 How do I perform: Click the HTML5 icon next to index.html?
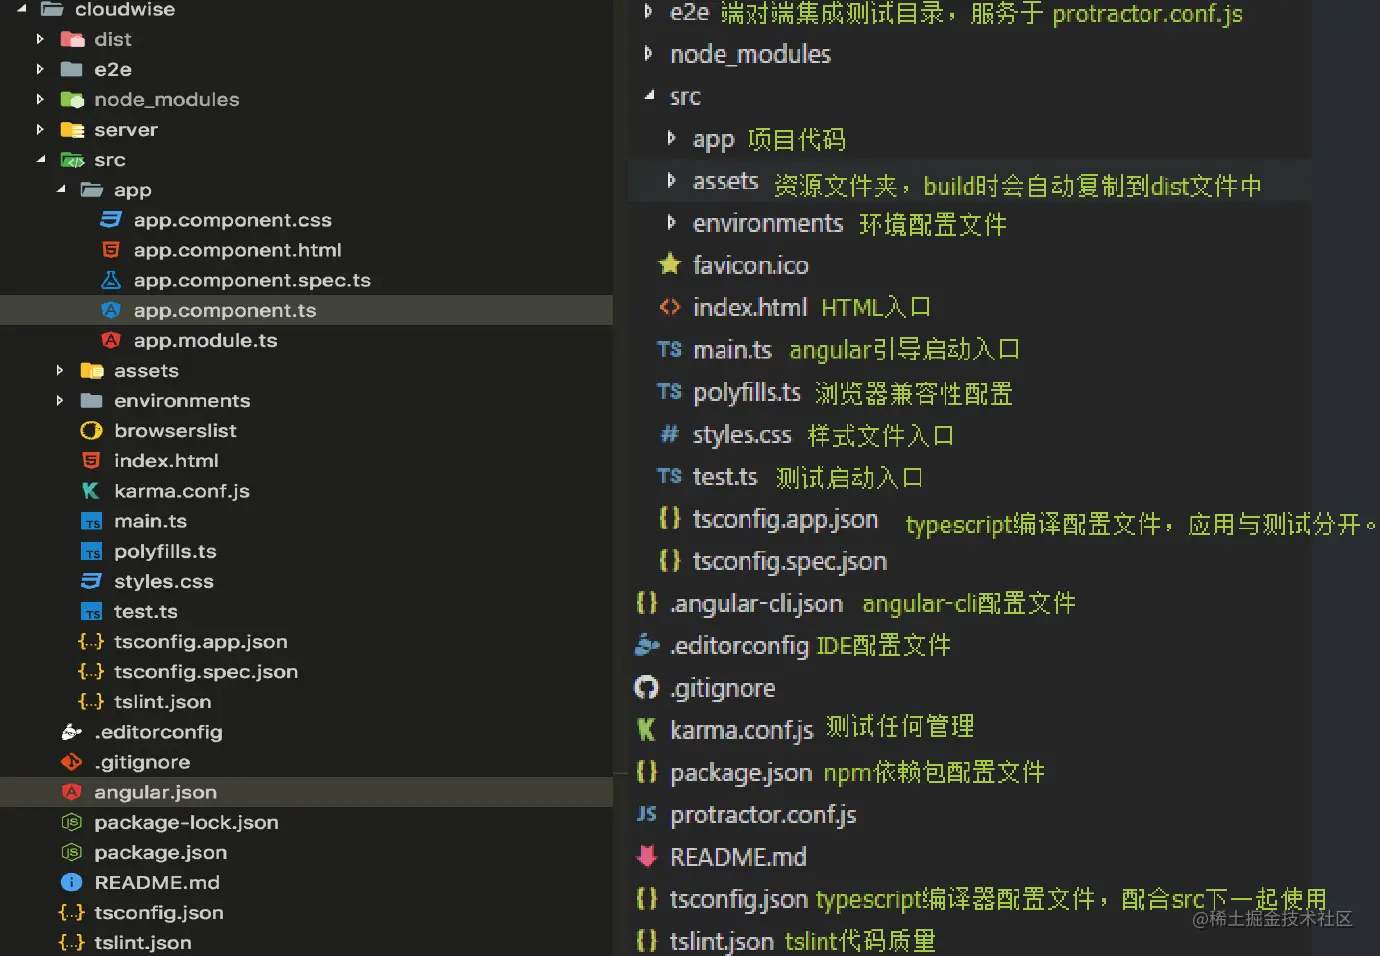(91, 460)
